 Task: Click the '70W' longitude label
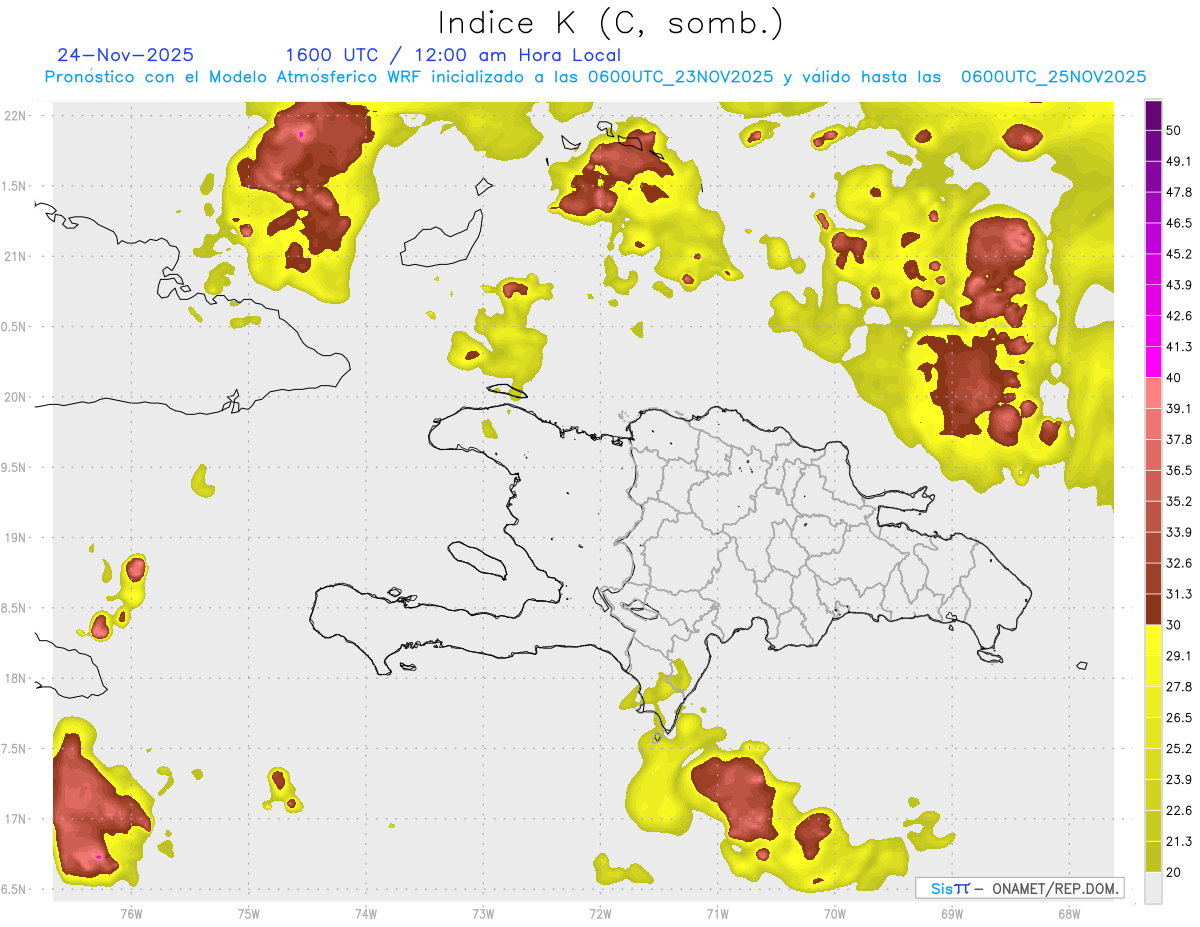click(x=835, y=913)
